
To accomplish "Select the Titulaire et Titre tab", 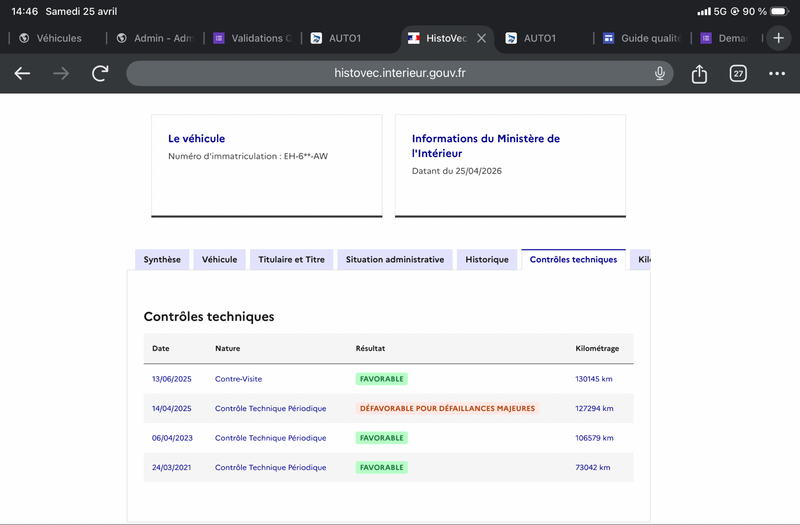I will (x=291, y=260).
